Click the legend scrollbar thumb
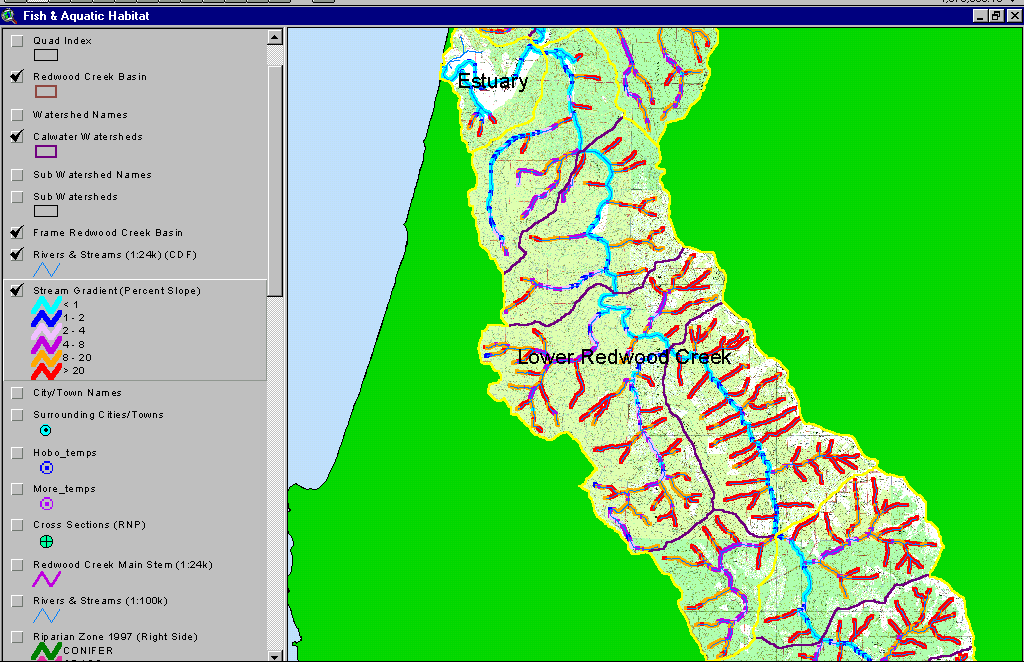This screenshot has width=1024, height=662. pos(275,181)
